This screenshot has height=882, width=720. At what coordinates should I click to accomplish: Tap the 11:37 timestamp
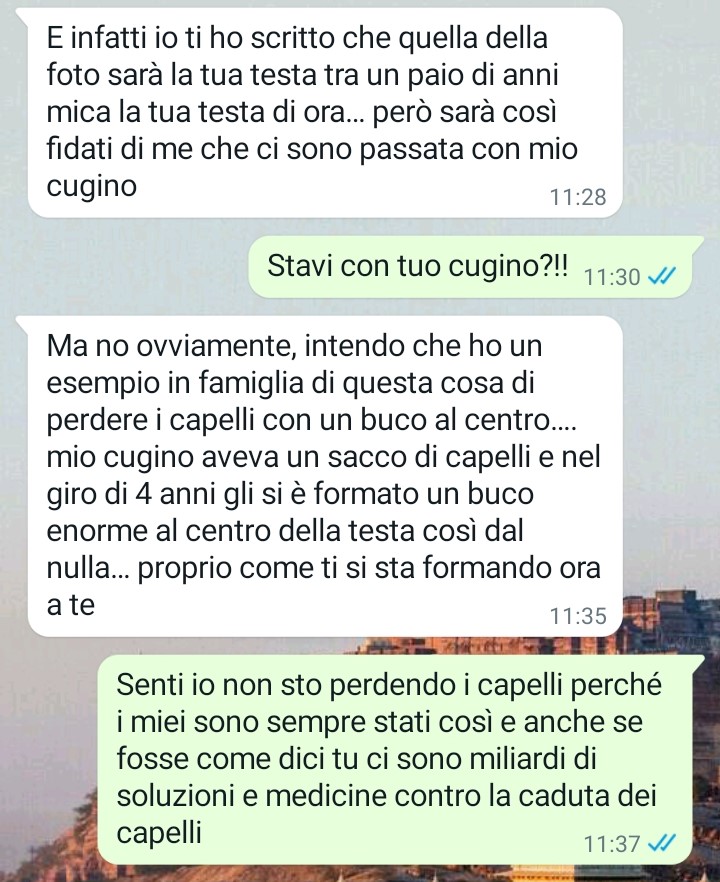coord(612,844)
